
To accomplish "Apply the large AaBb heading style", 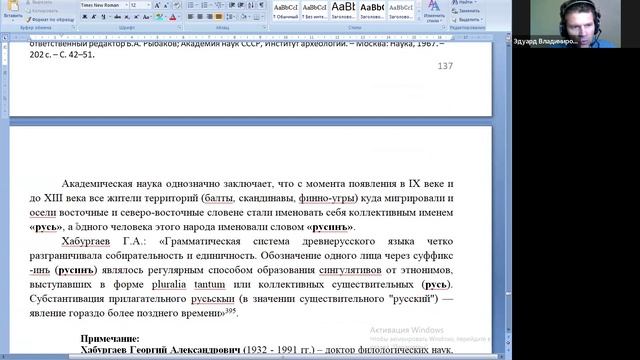I will (343, 11).
